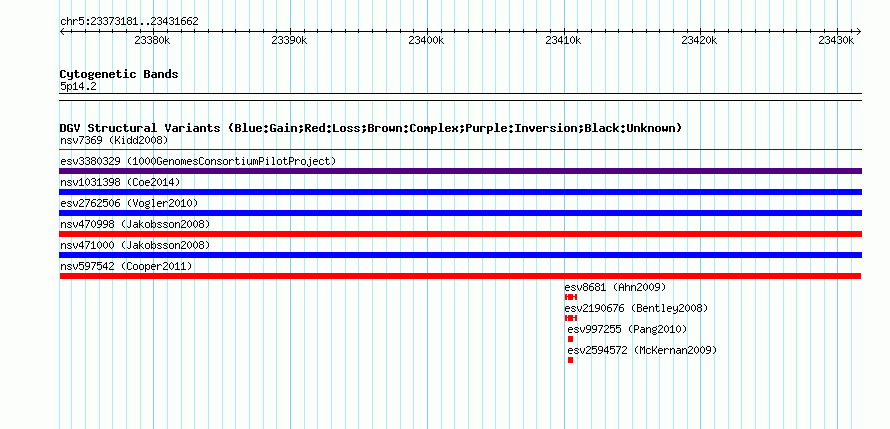Click the 23430k ruler label
890x429 pixels.
(837, 40)
